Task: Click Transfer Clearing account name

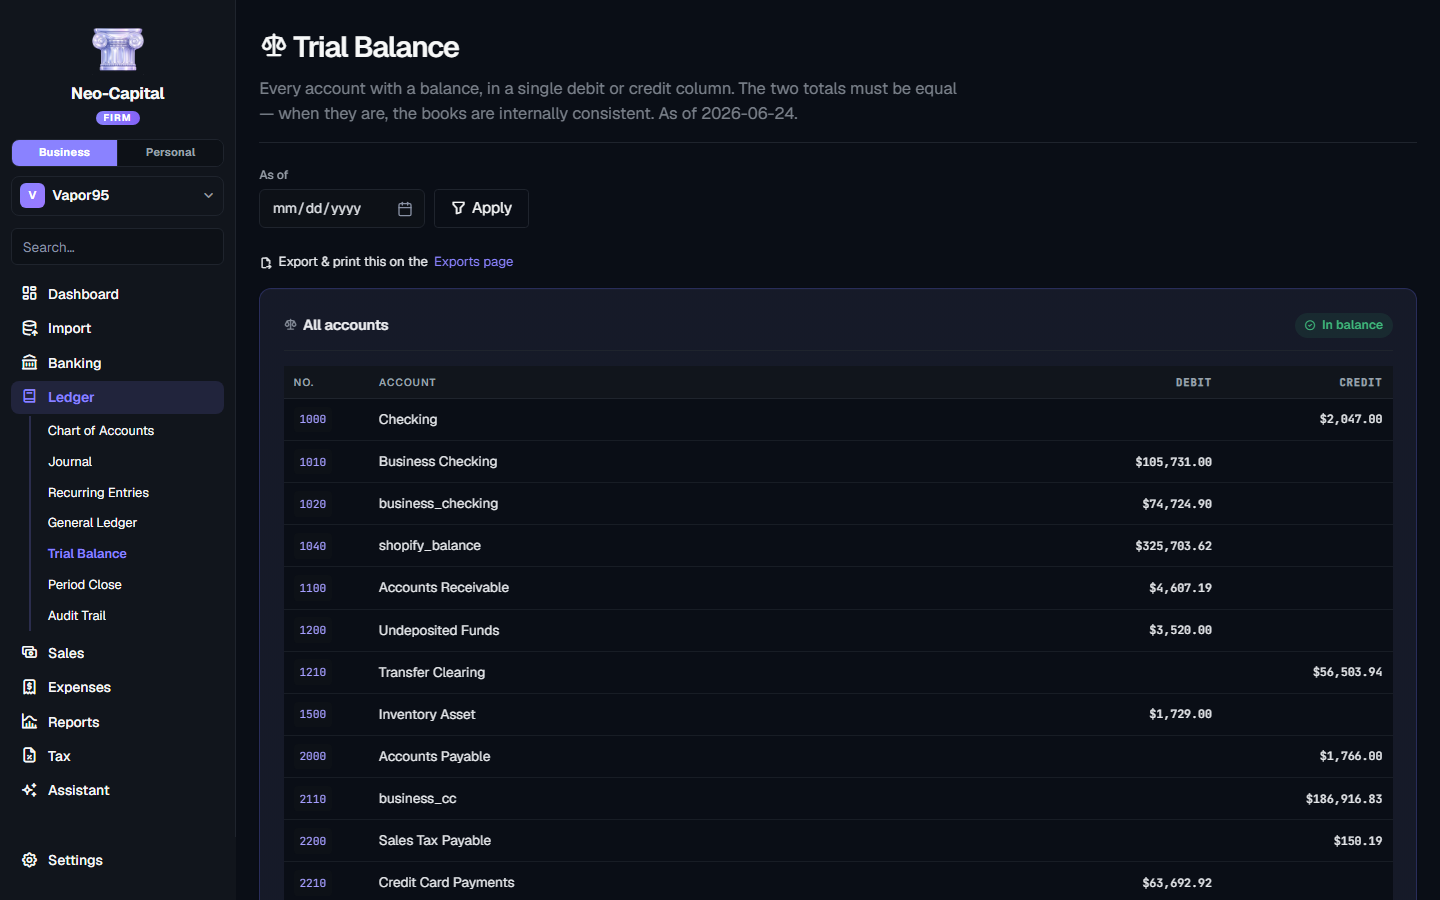Action: (431, 672)
